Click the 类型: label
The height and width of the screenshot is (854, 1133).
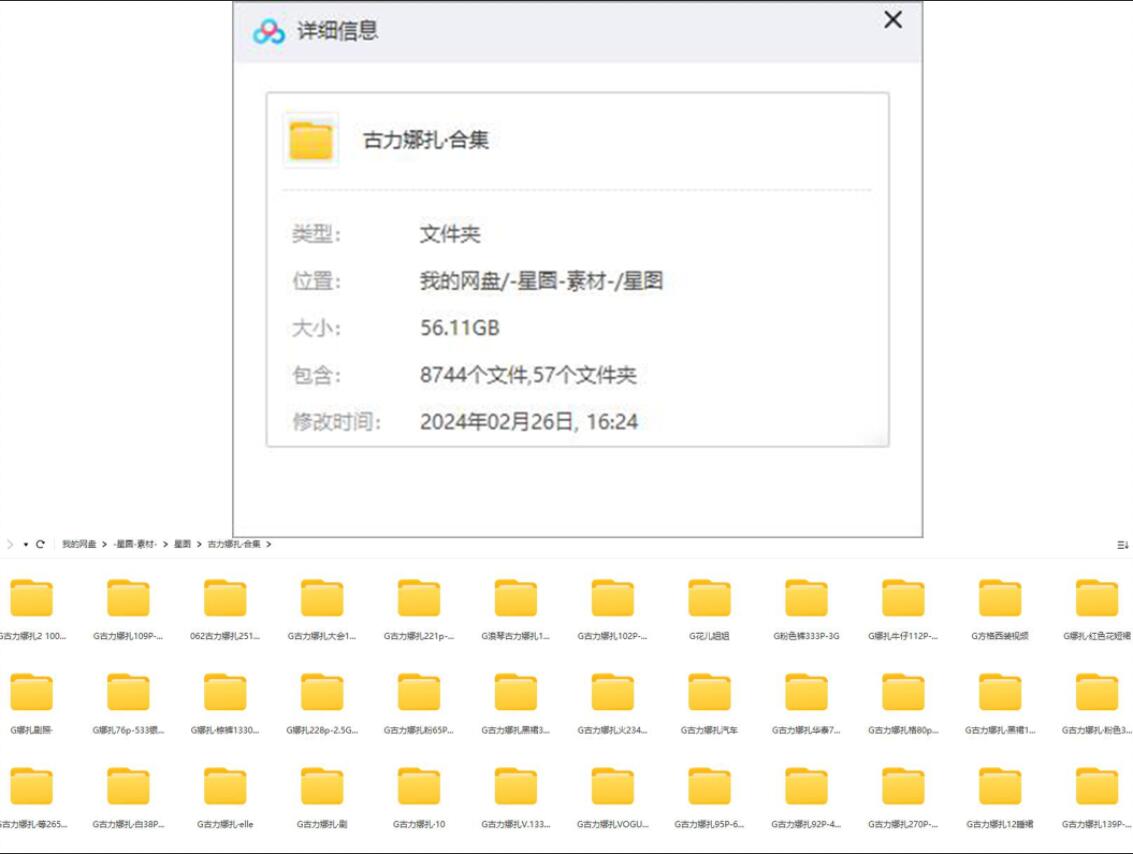316,234
